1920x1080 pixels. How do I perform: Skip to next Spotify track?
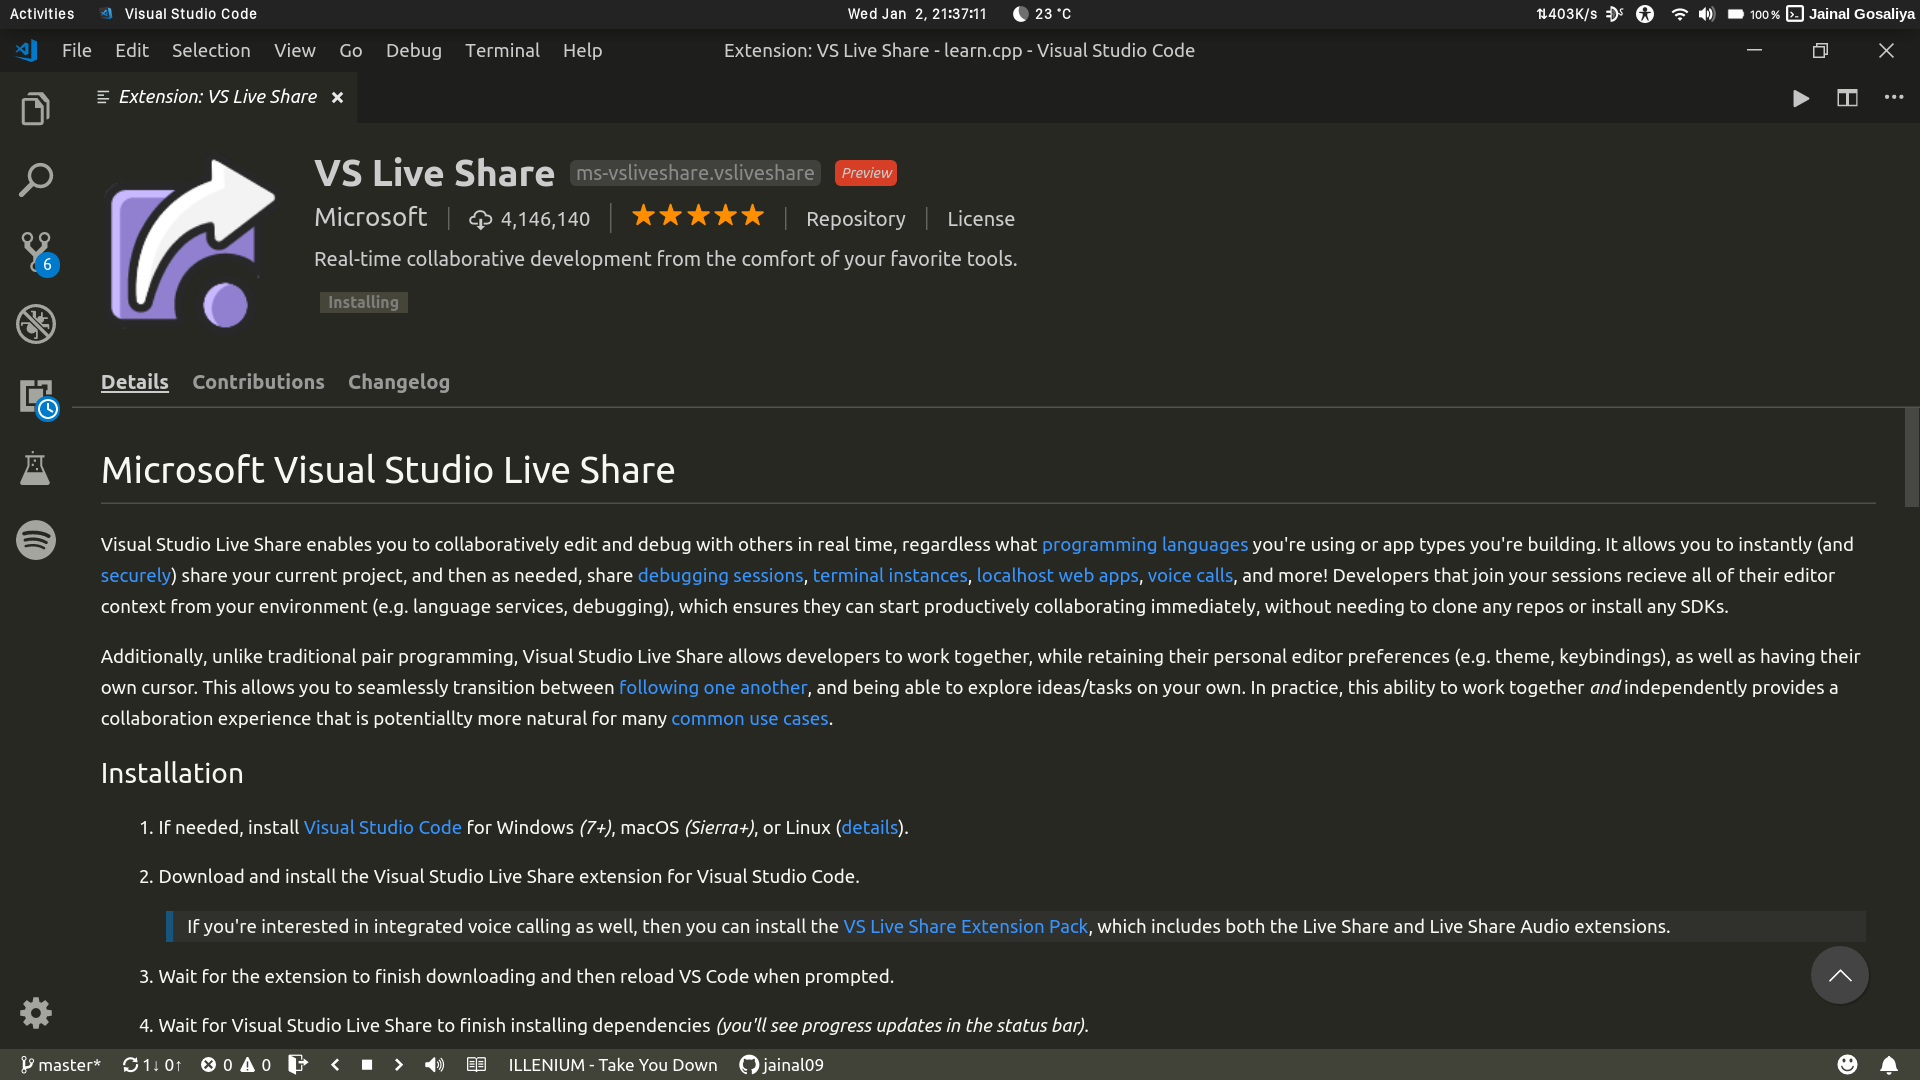(399, 1065)
